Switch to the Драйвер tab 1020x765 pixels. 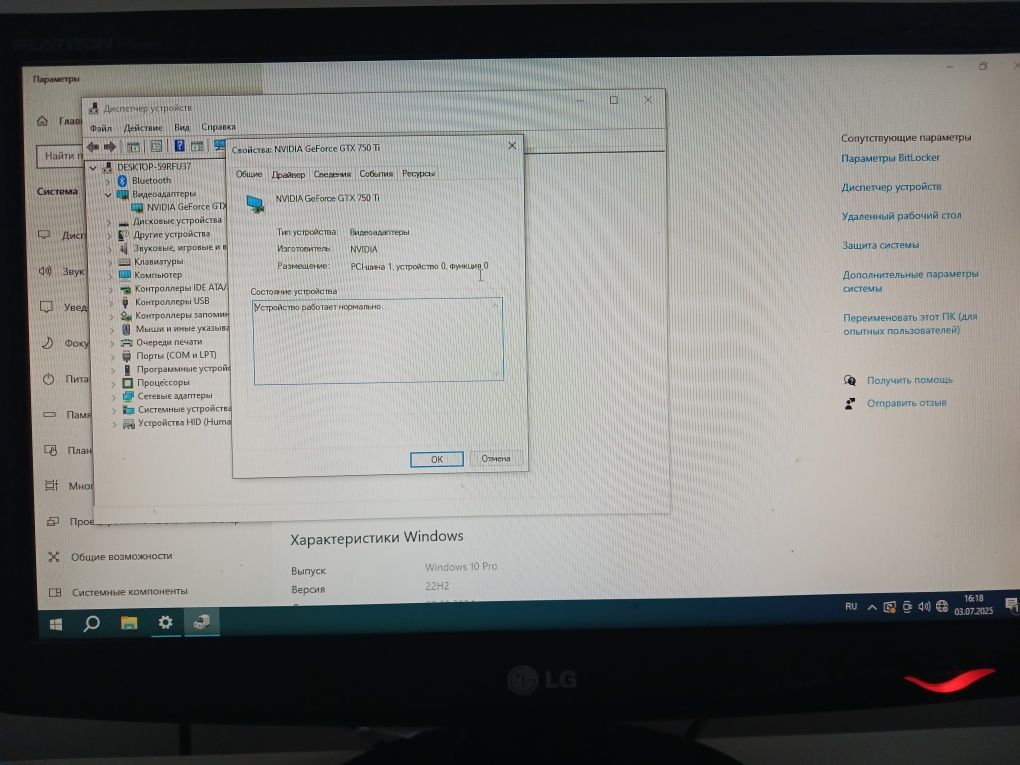point(288,174)
